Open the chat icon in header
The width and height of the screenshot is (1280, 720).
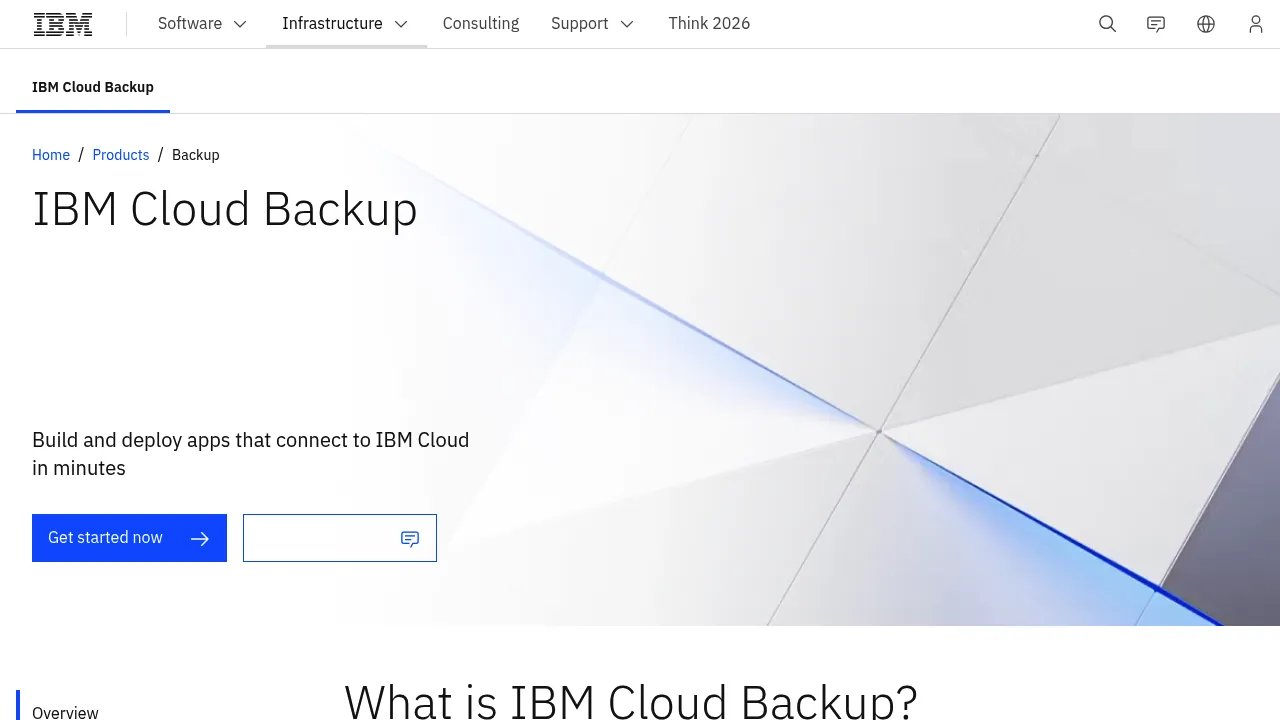pos(1156,24)
